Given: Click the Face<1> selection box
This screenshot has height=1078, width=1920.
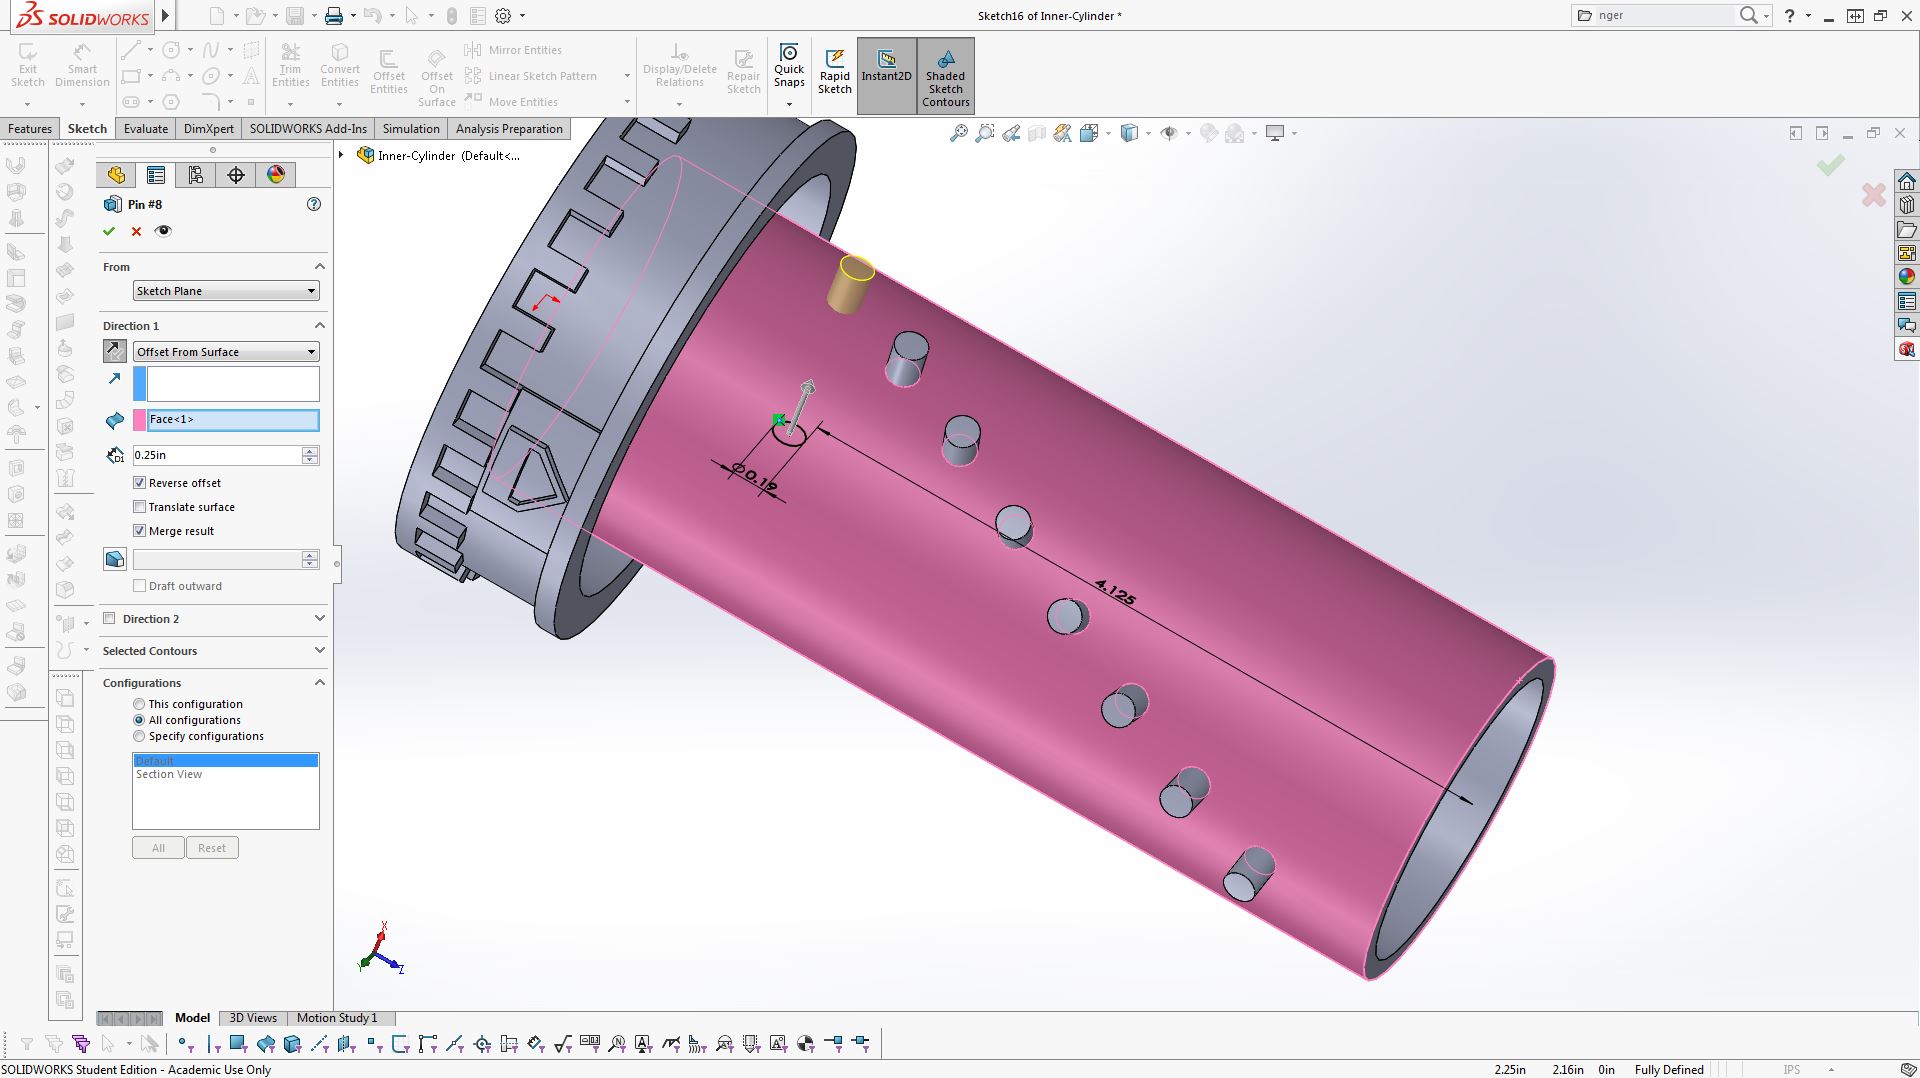Looking at the screenshot, I should pyautogui.click(x=233, y=420).
